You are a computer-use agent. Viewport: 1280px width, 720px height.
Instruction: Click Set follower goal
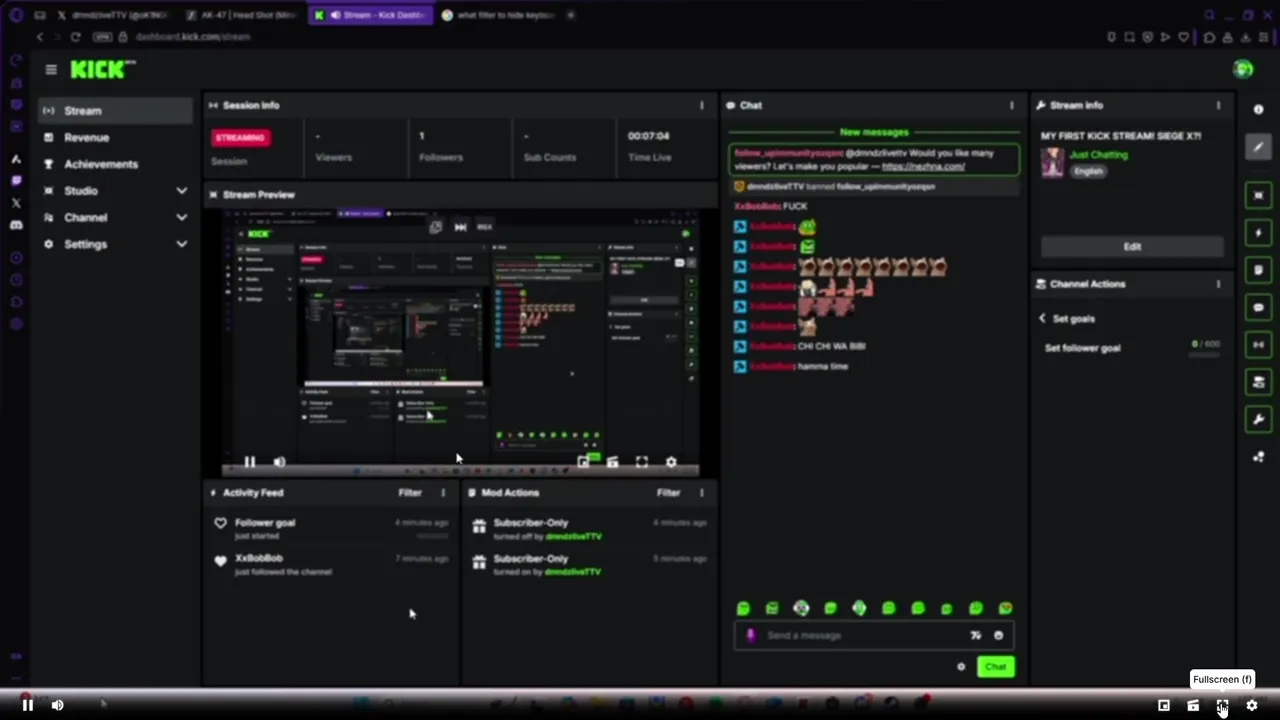1082,348
